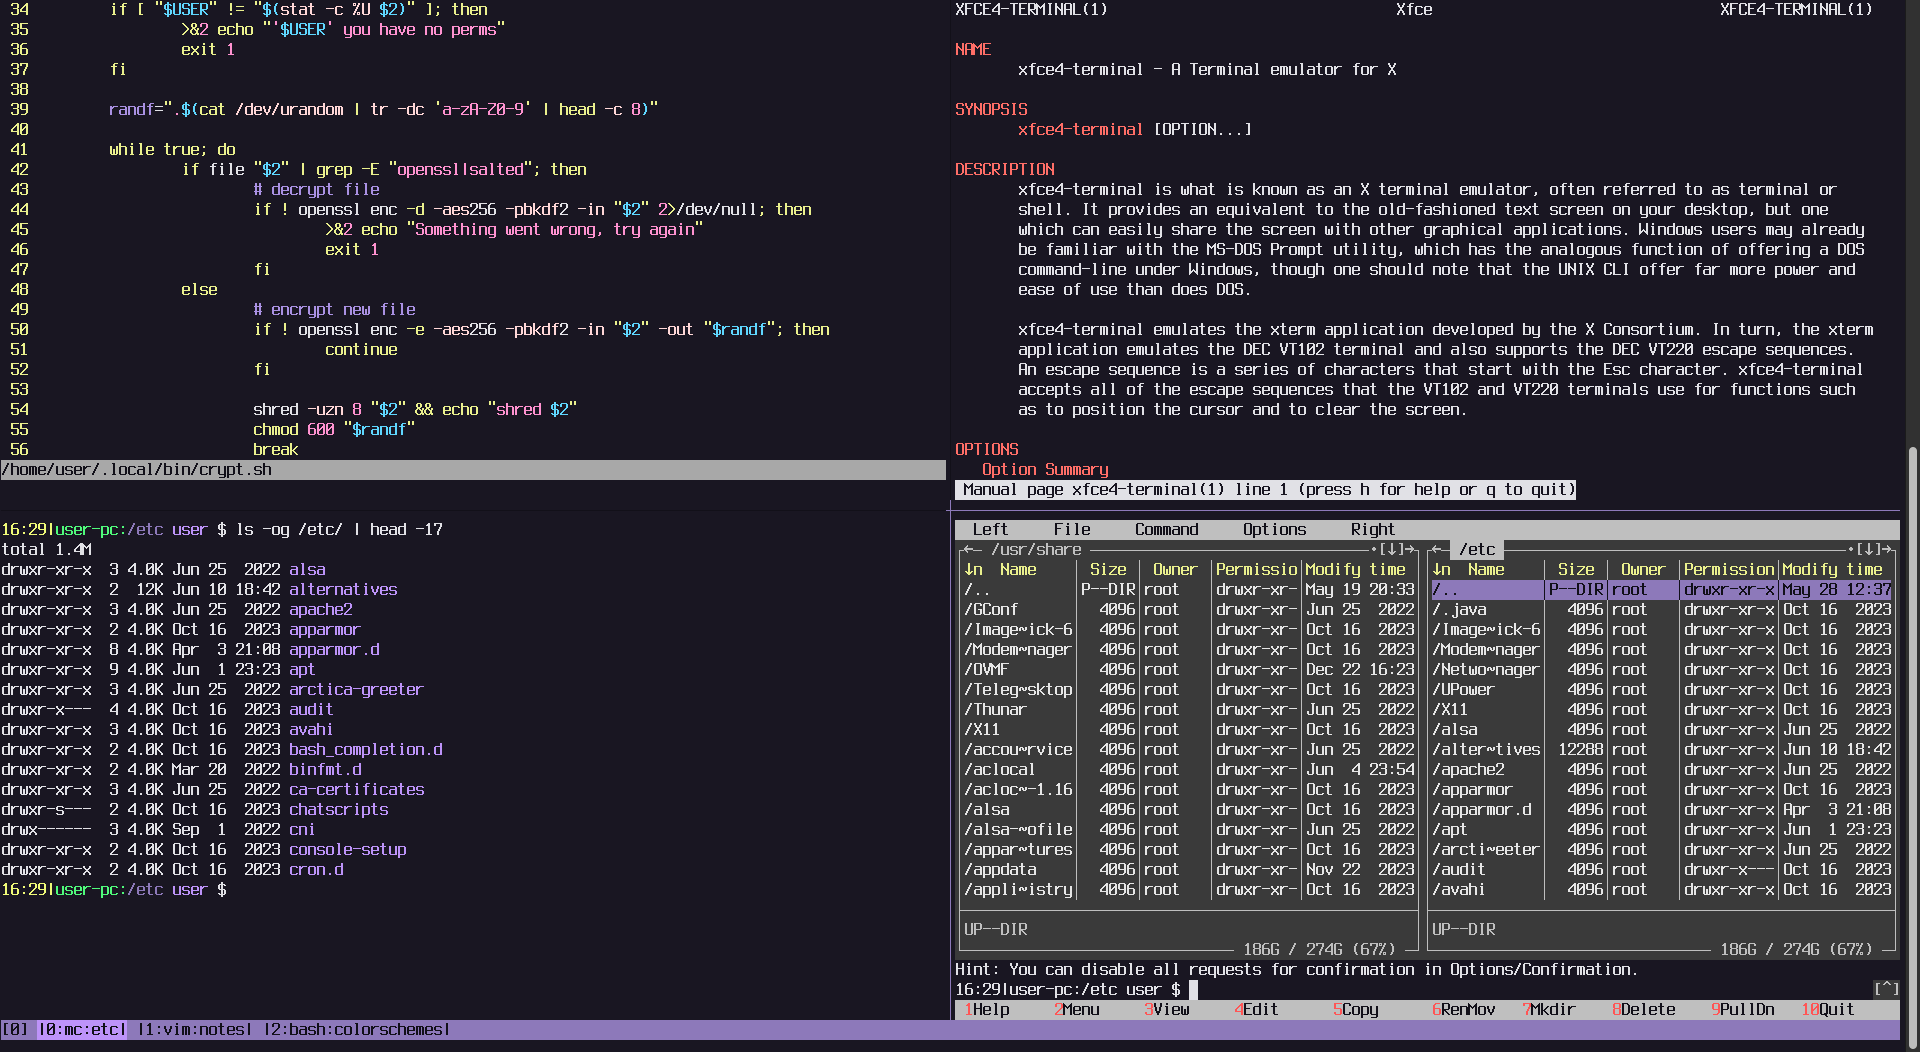The height and width of the screenshot is (1052, 1920).
Task: Sort /etc panel by Size column header
Action: click(1576, 569)
